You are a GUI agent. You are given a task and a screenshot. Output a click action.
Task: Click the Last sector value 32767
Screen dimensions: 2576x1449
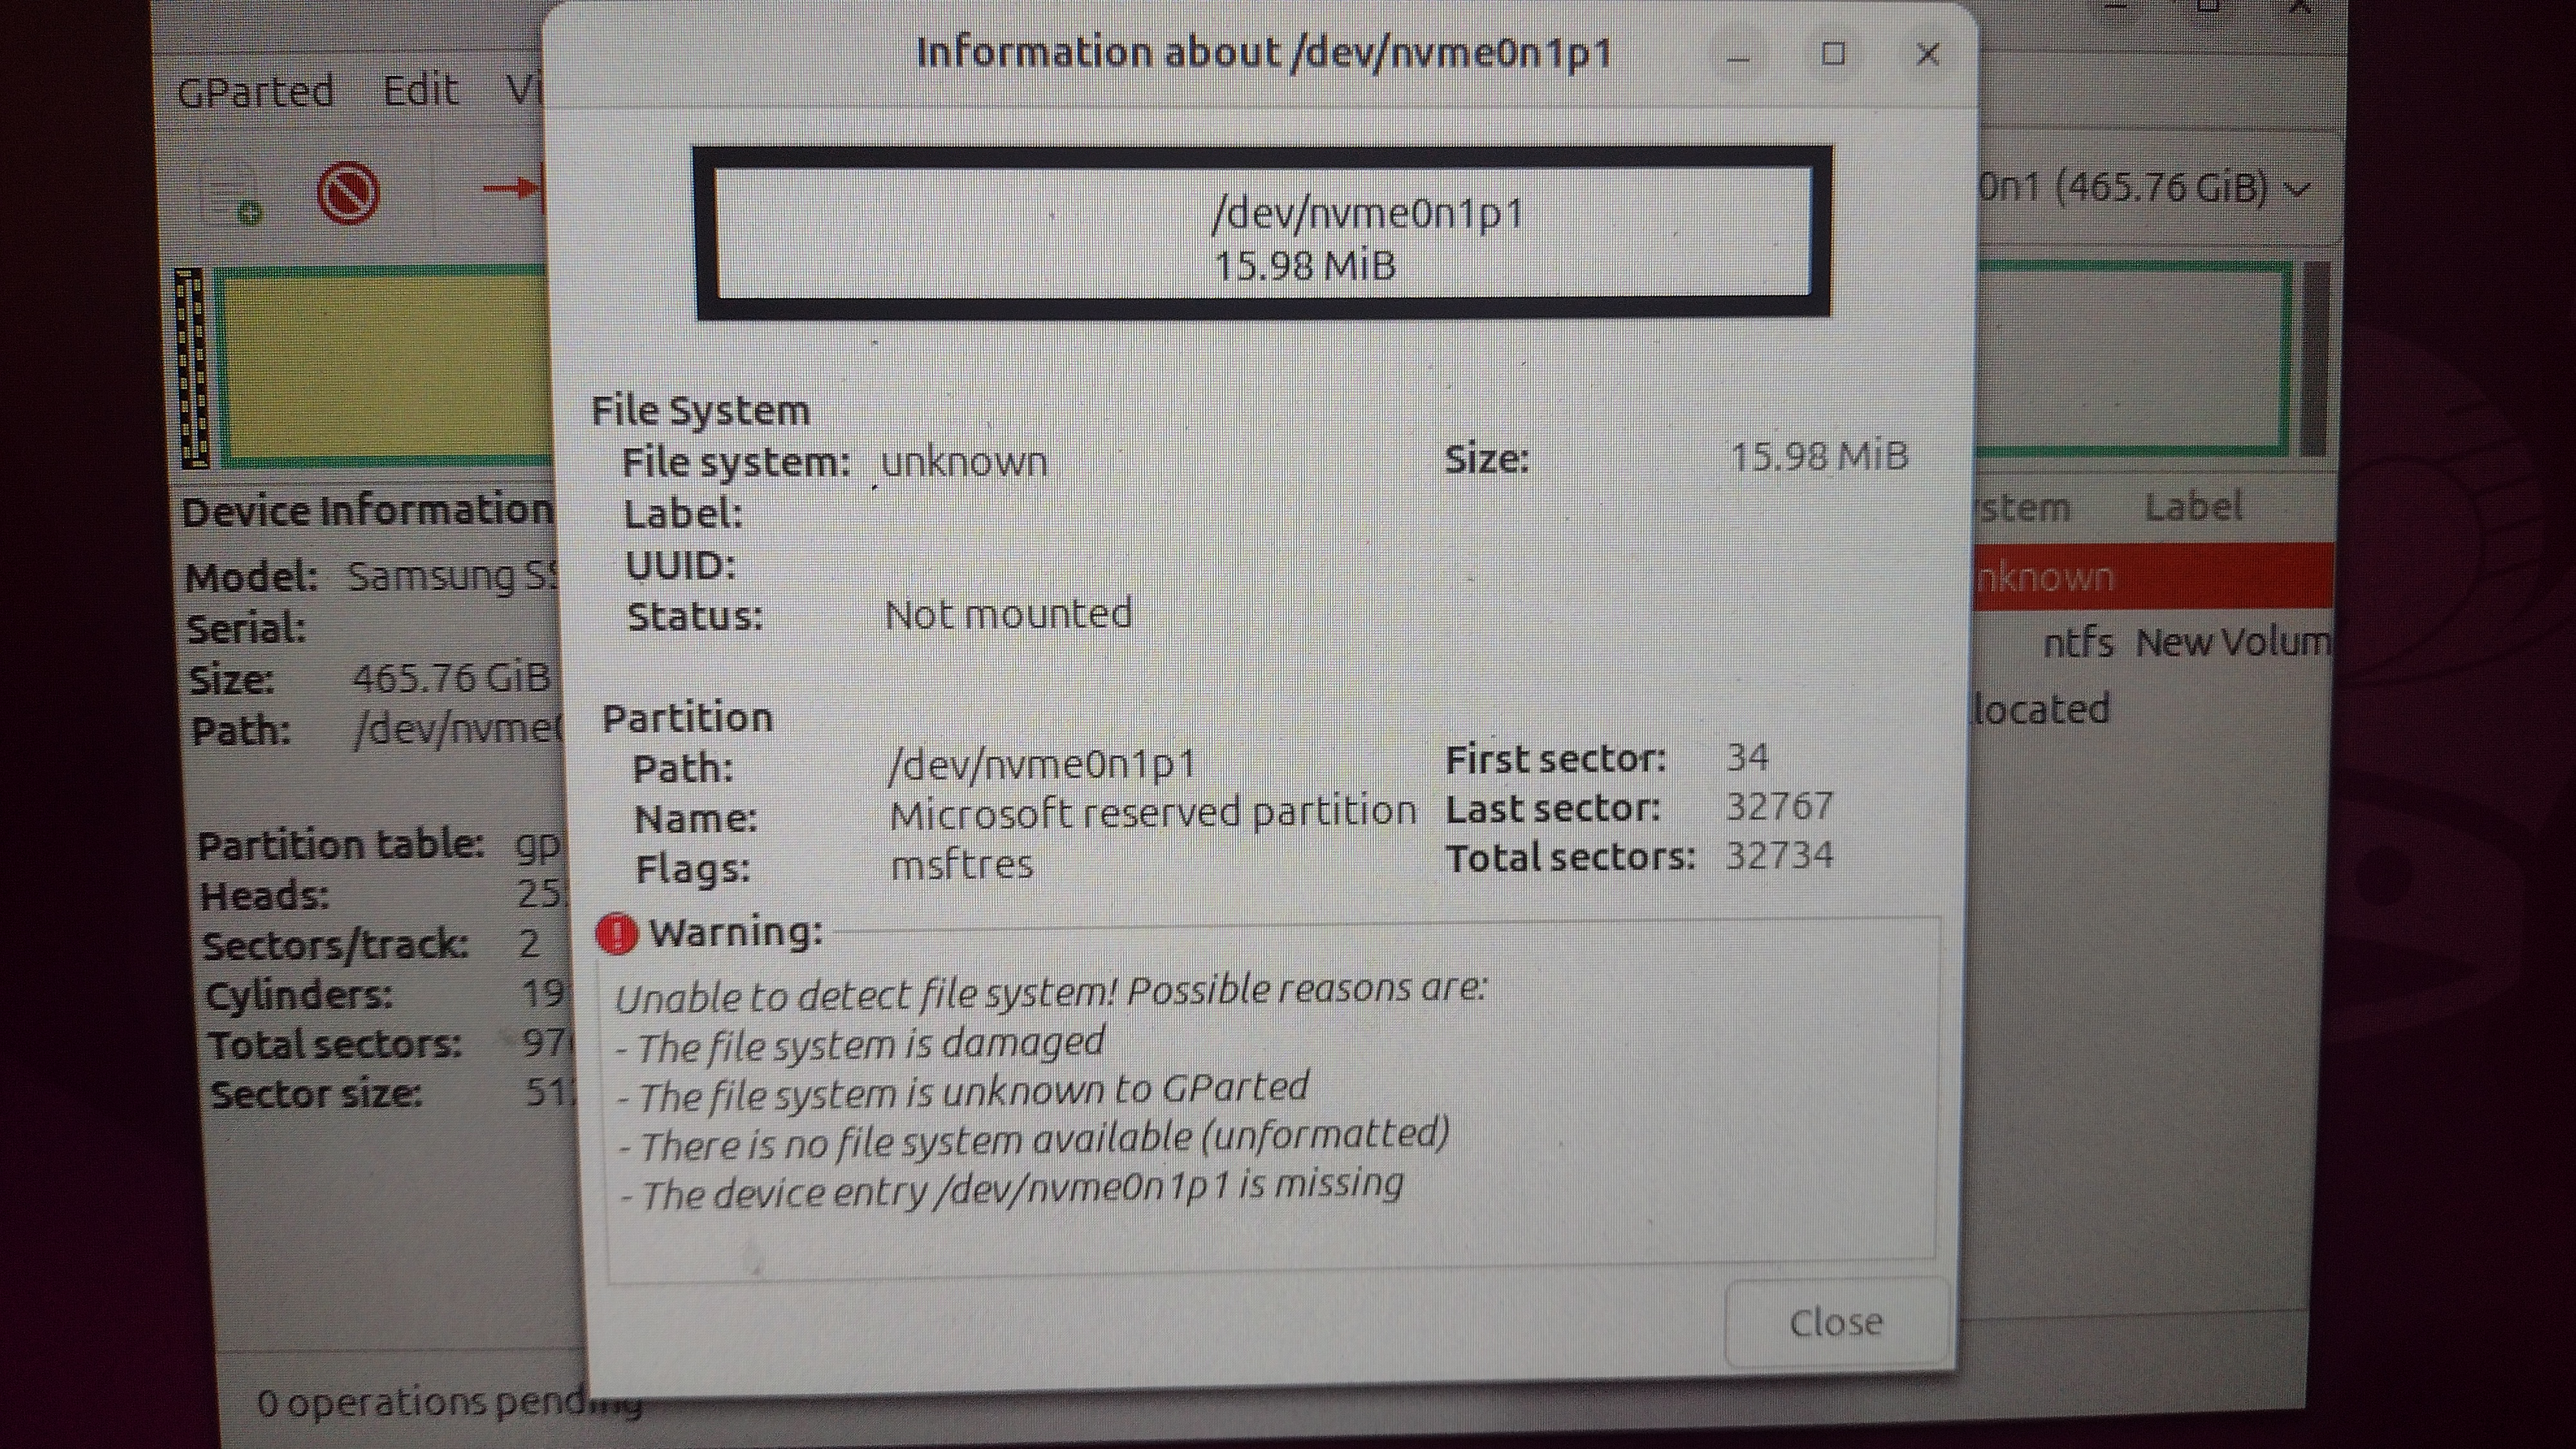pyautogui.click(x=1780, y=806)
